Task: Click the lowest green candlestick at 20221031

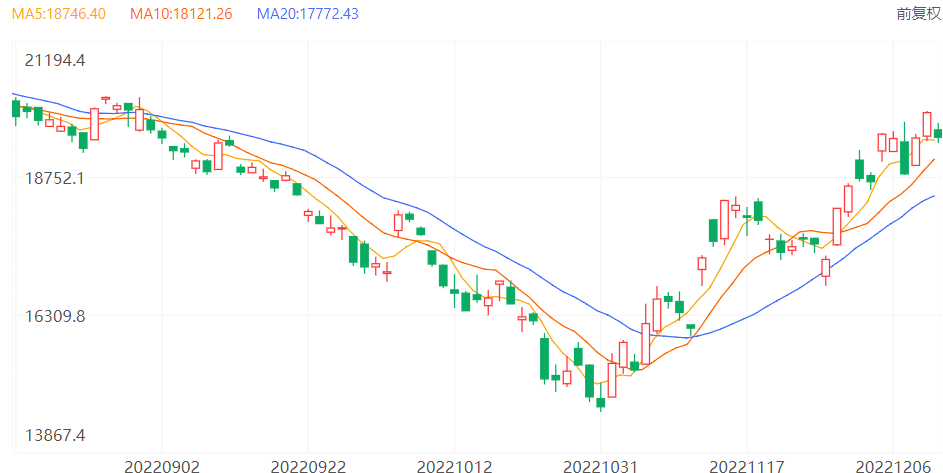Action: click(600, 403)
